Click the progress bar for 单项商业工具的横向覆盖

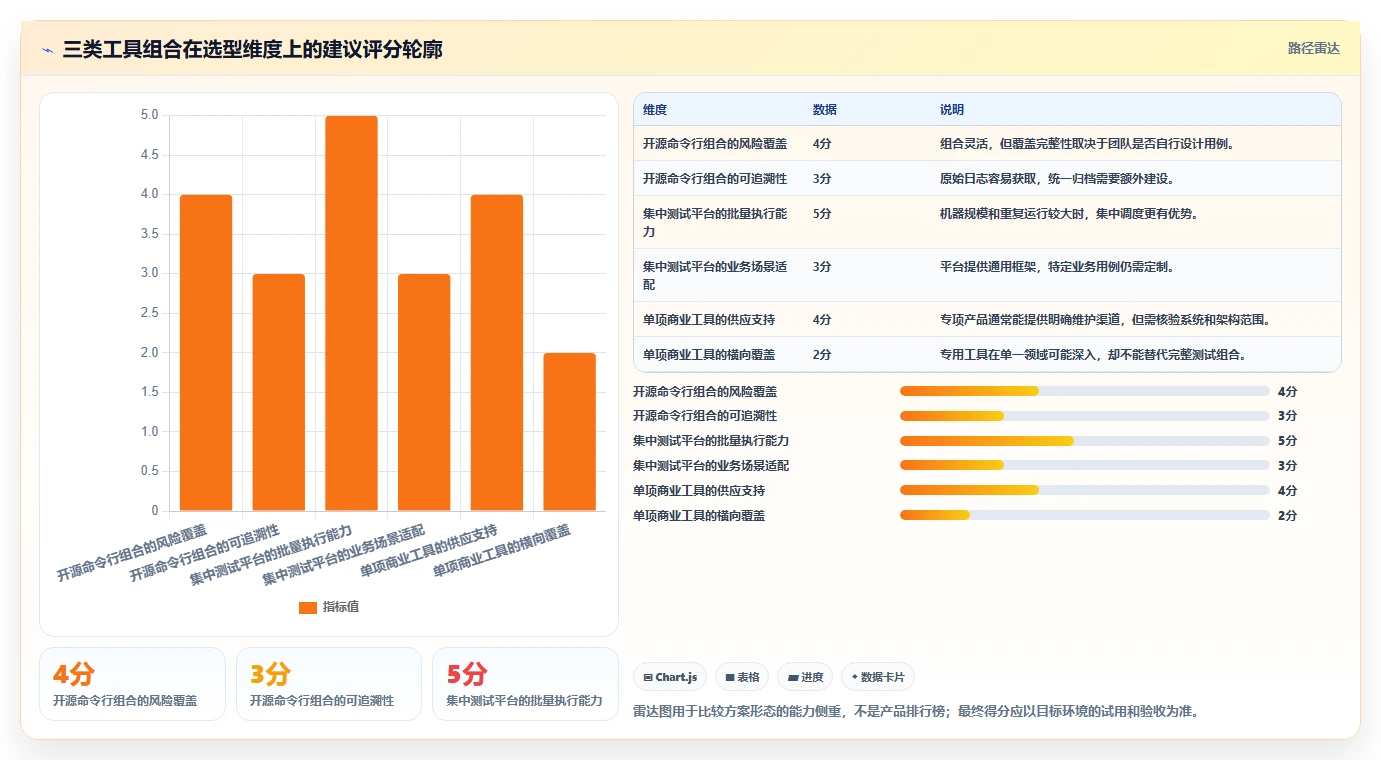pos(1085,515)
